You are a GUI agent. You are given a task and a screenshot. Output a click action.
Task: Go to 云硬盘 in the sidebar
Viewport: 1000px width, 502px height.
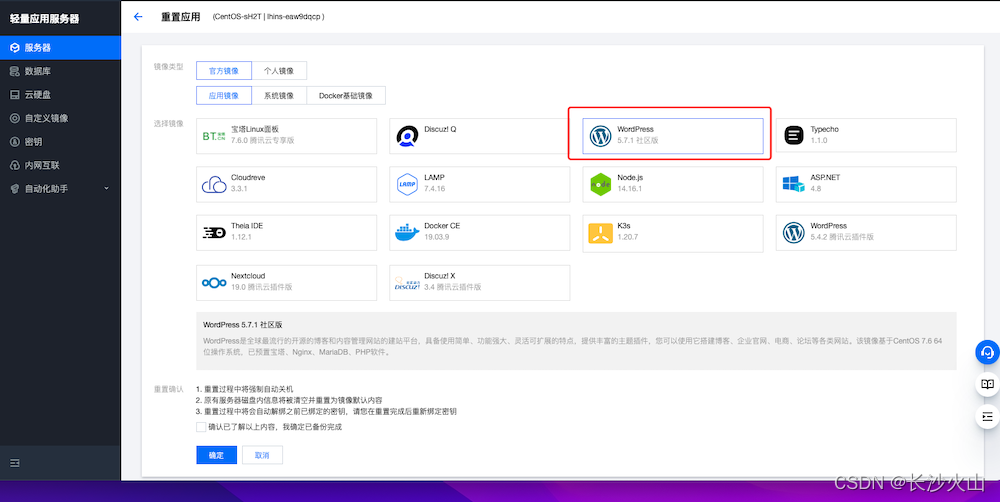pyautogui.click(x=60, y=94)
